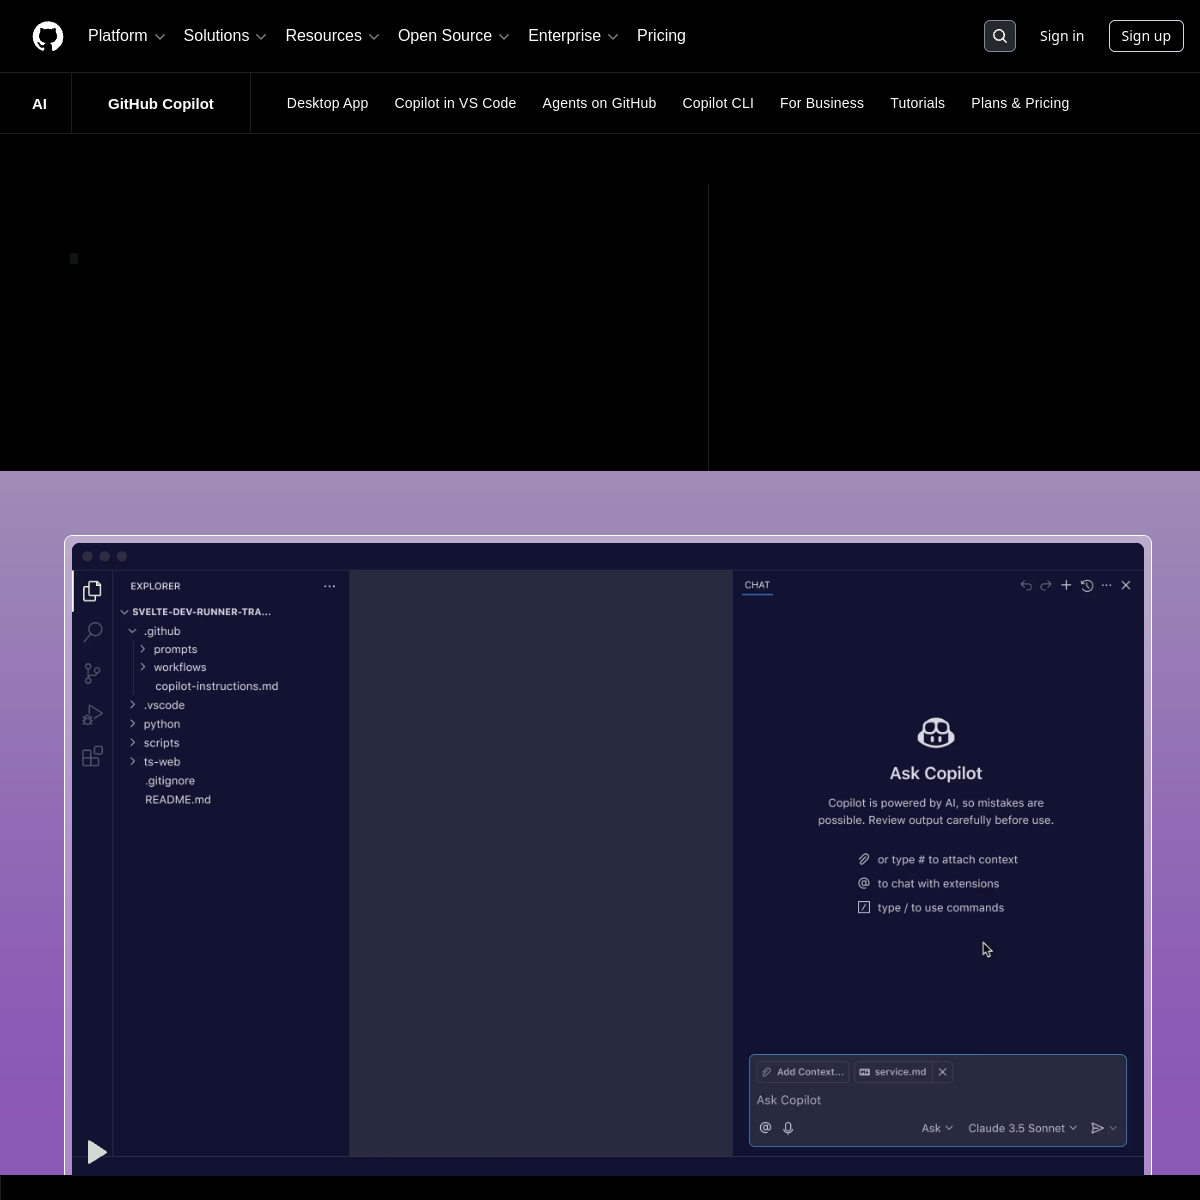Open the Extensions blocks icon

(92, 757)
